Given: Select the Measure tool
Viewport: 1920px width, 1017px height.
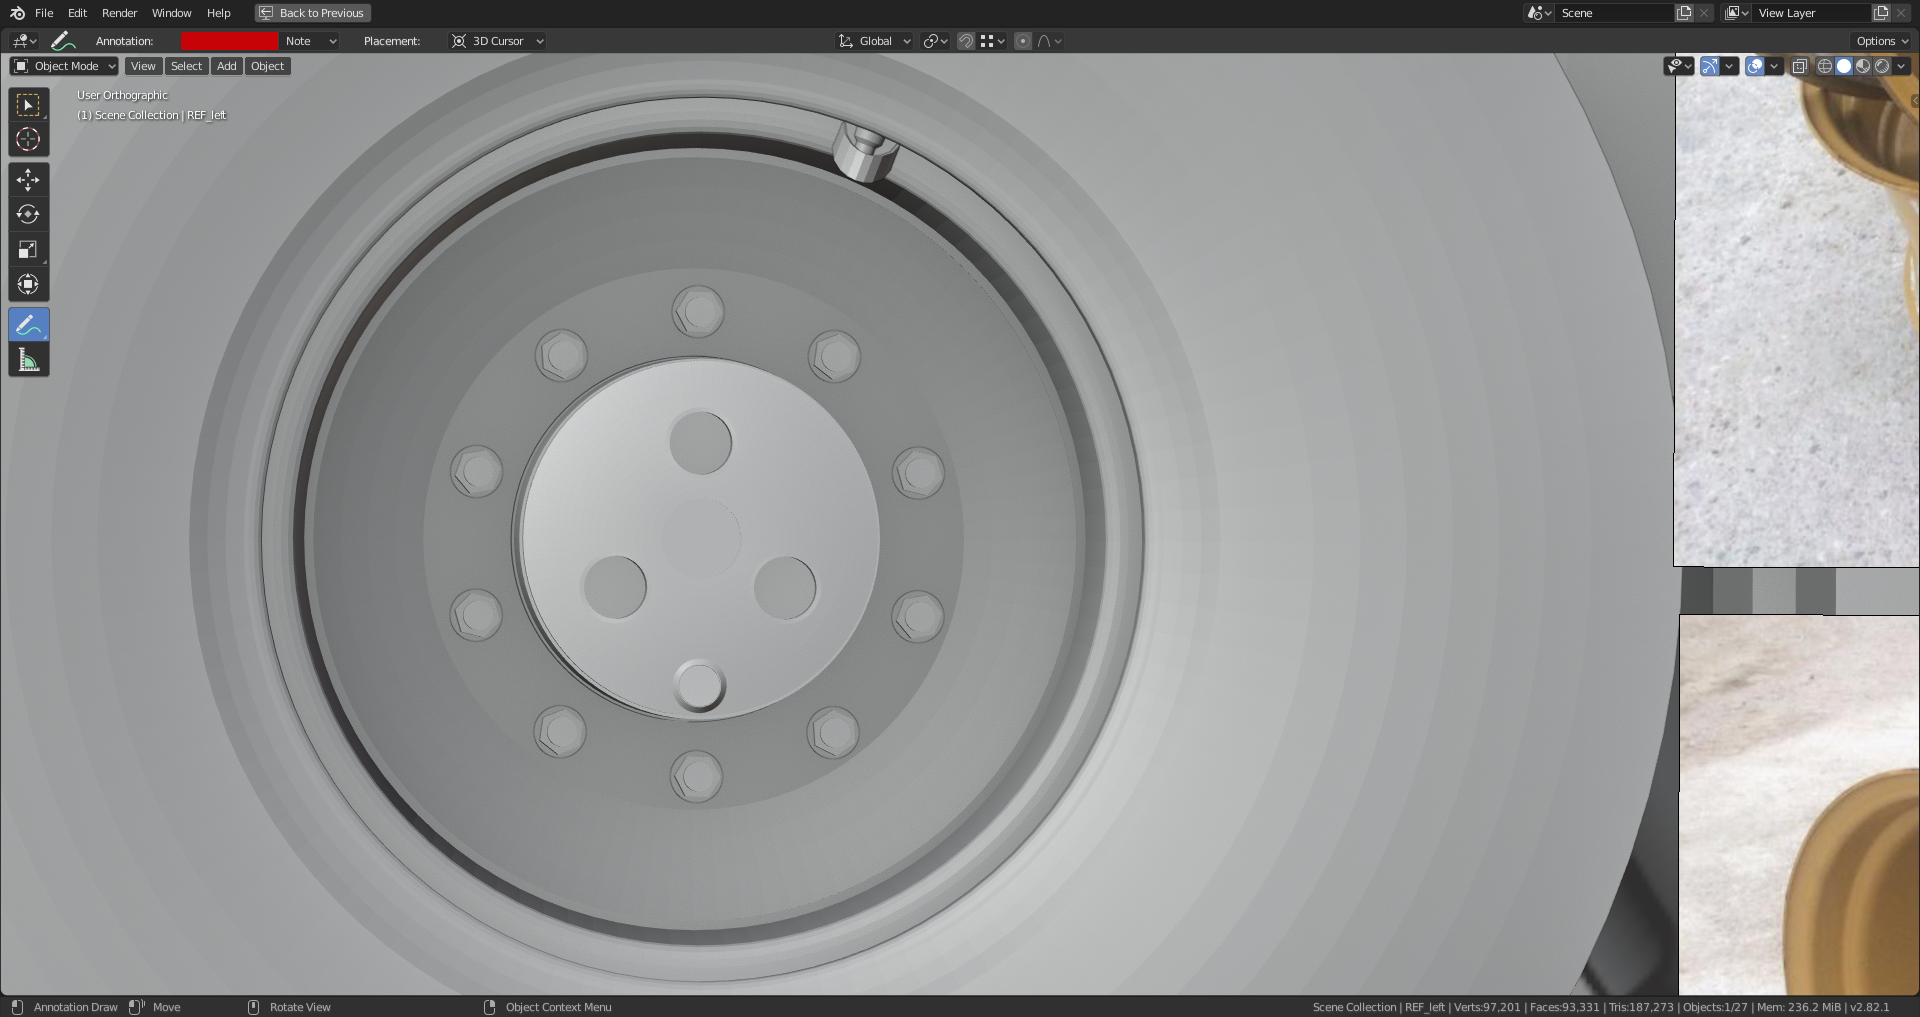Looking at the screenshot, I should click(28, 360).
